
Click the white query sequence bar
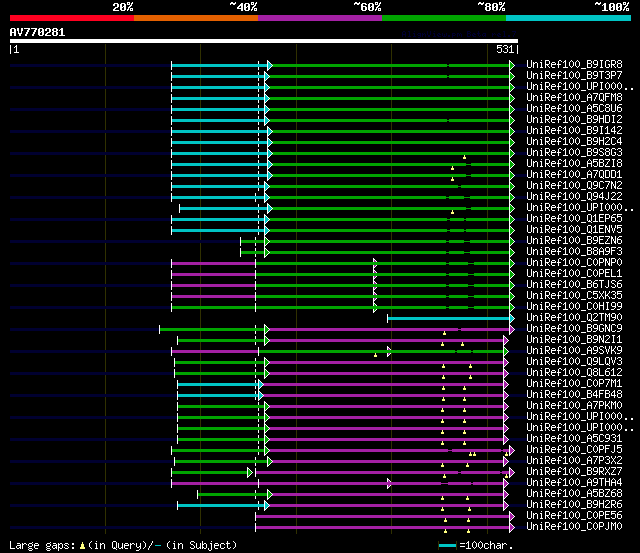point(264,41)
